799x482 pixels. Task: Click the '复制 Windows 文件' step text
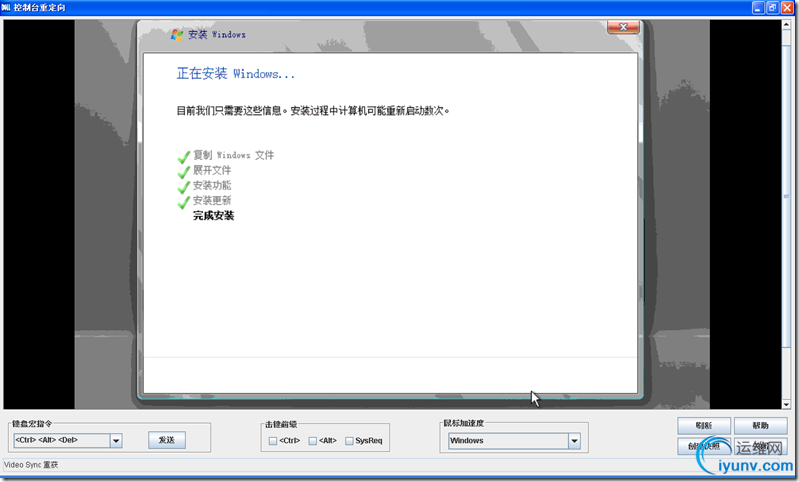[x=233, y=155]
